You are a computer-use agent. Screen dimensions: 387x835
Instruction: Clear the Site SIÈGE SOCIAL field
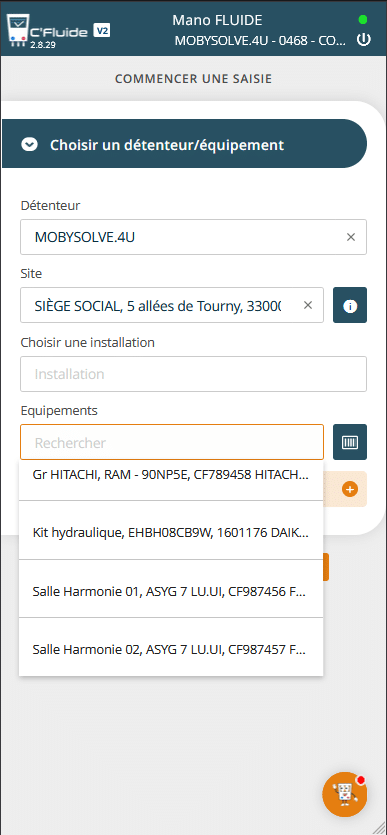[308, 305]
